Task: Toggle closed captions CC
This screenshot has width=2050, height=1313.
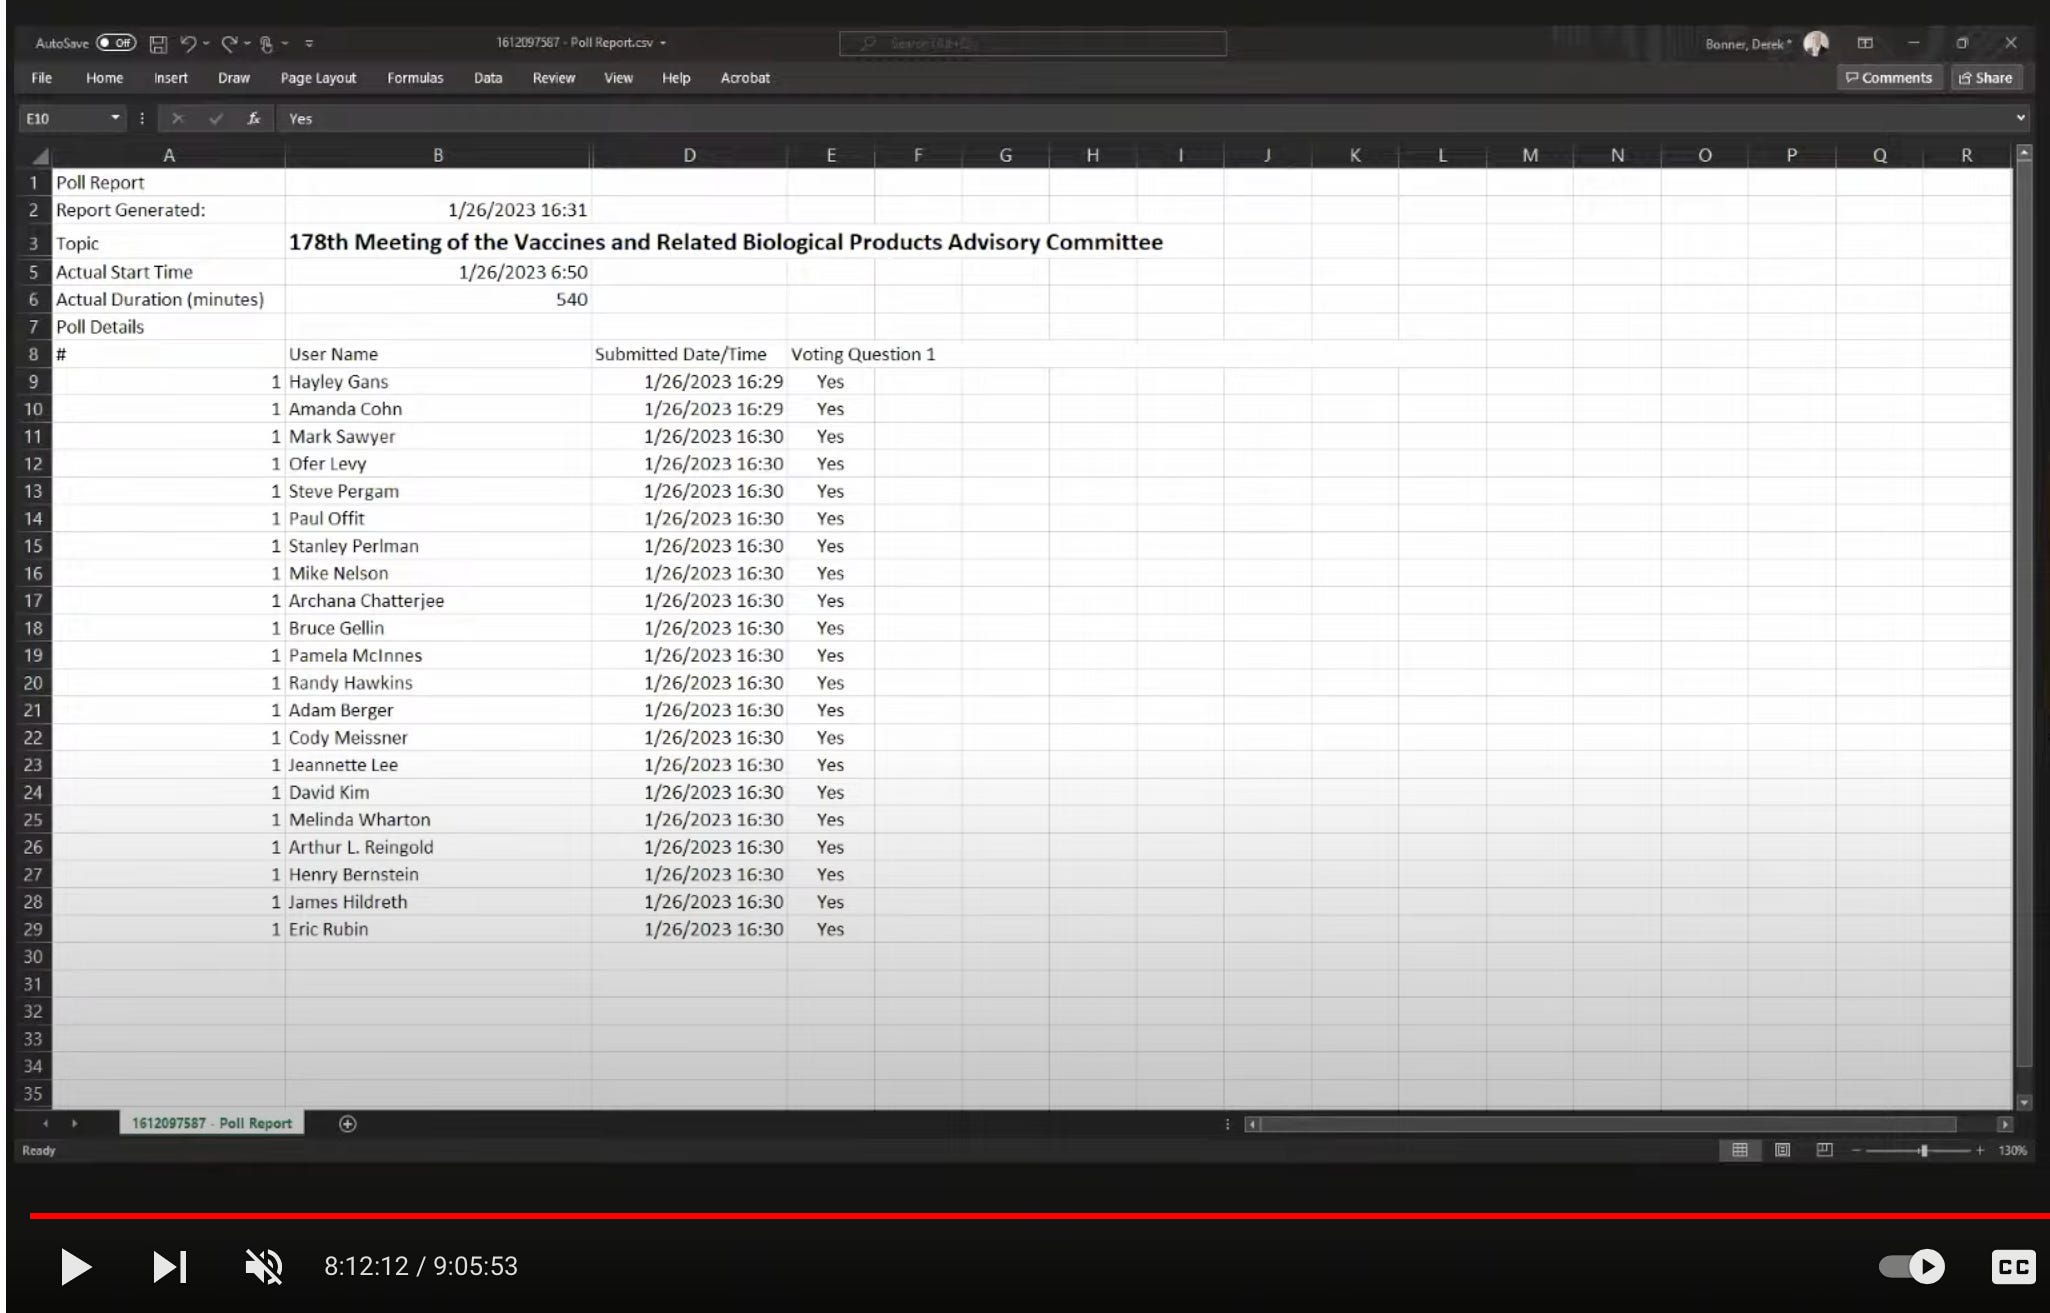Action: (x=2012, y=1266)
